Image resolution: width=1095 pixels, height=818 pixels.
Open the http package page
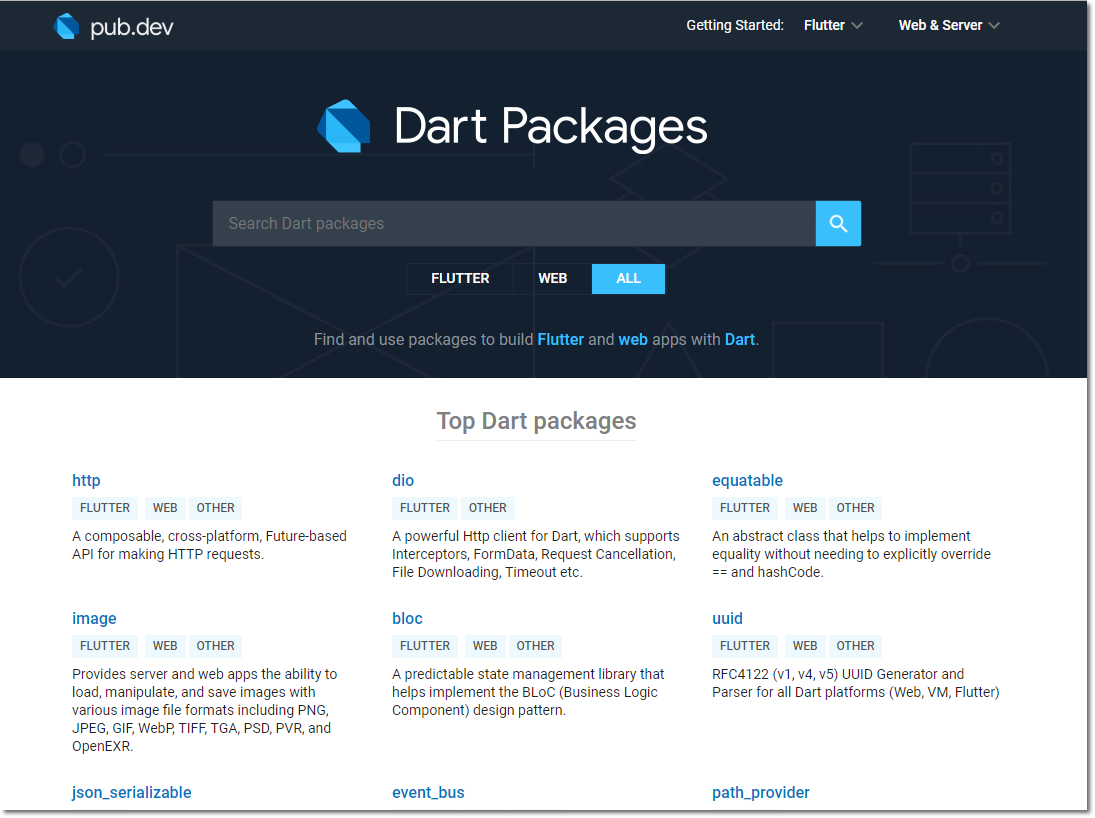pos(86,481)
